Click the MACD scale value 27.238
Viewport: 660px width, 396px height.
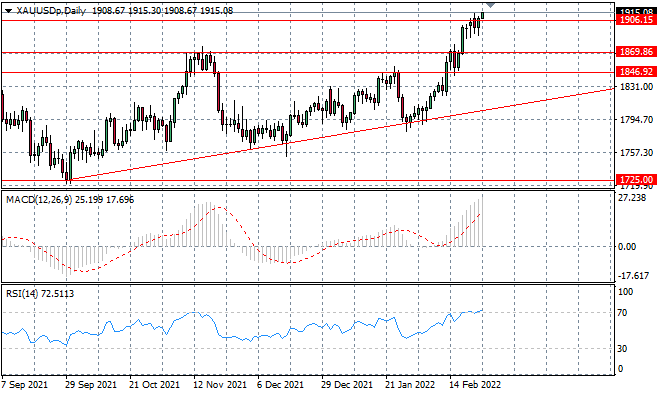[x=632, y=198]
